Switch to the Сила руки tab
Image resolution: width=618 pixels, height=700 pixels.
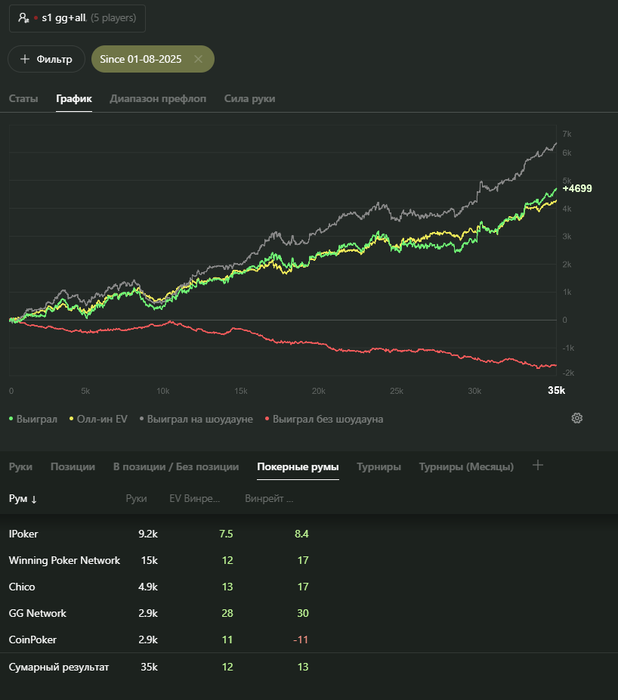point(250,99)
